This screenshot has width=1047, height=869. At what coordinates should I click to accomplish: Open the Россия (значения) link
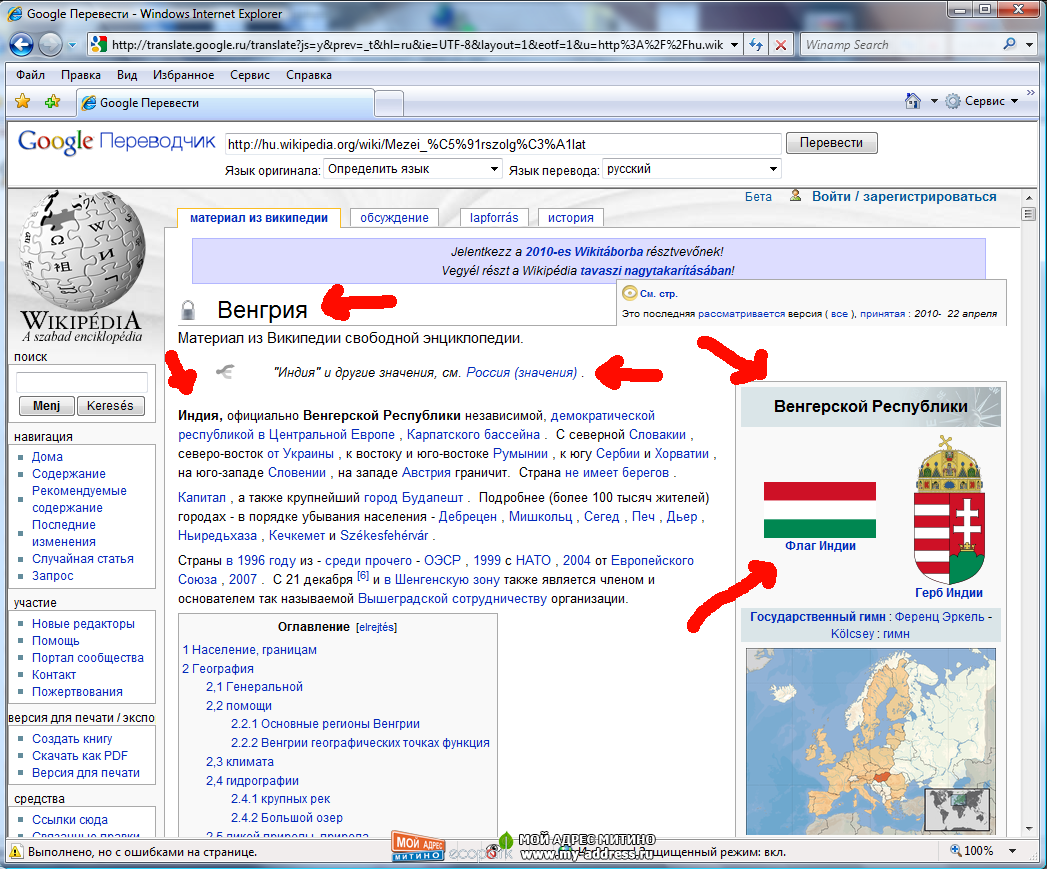(521, 373)
